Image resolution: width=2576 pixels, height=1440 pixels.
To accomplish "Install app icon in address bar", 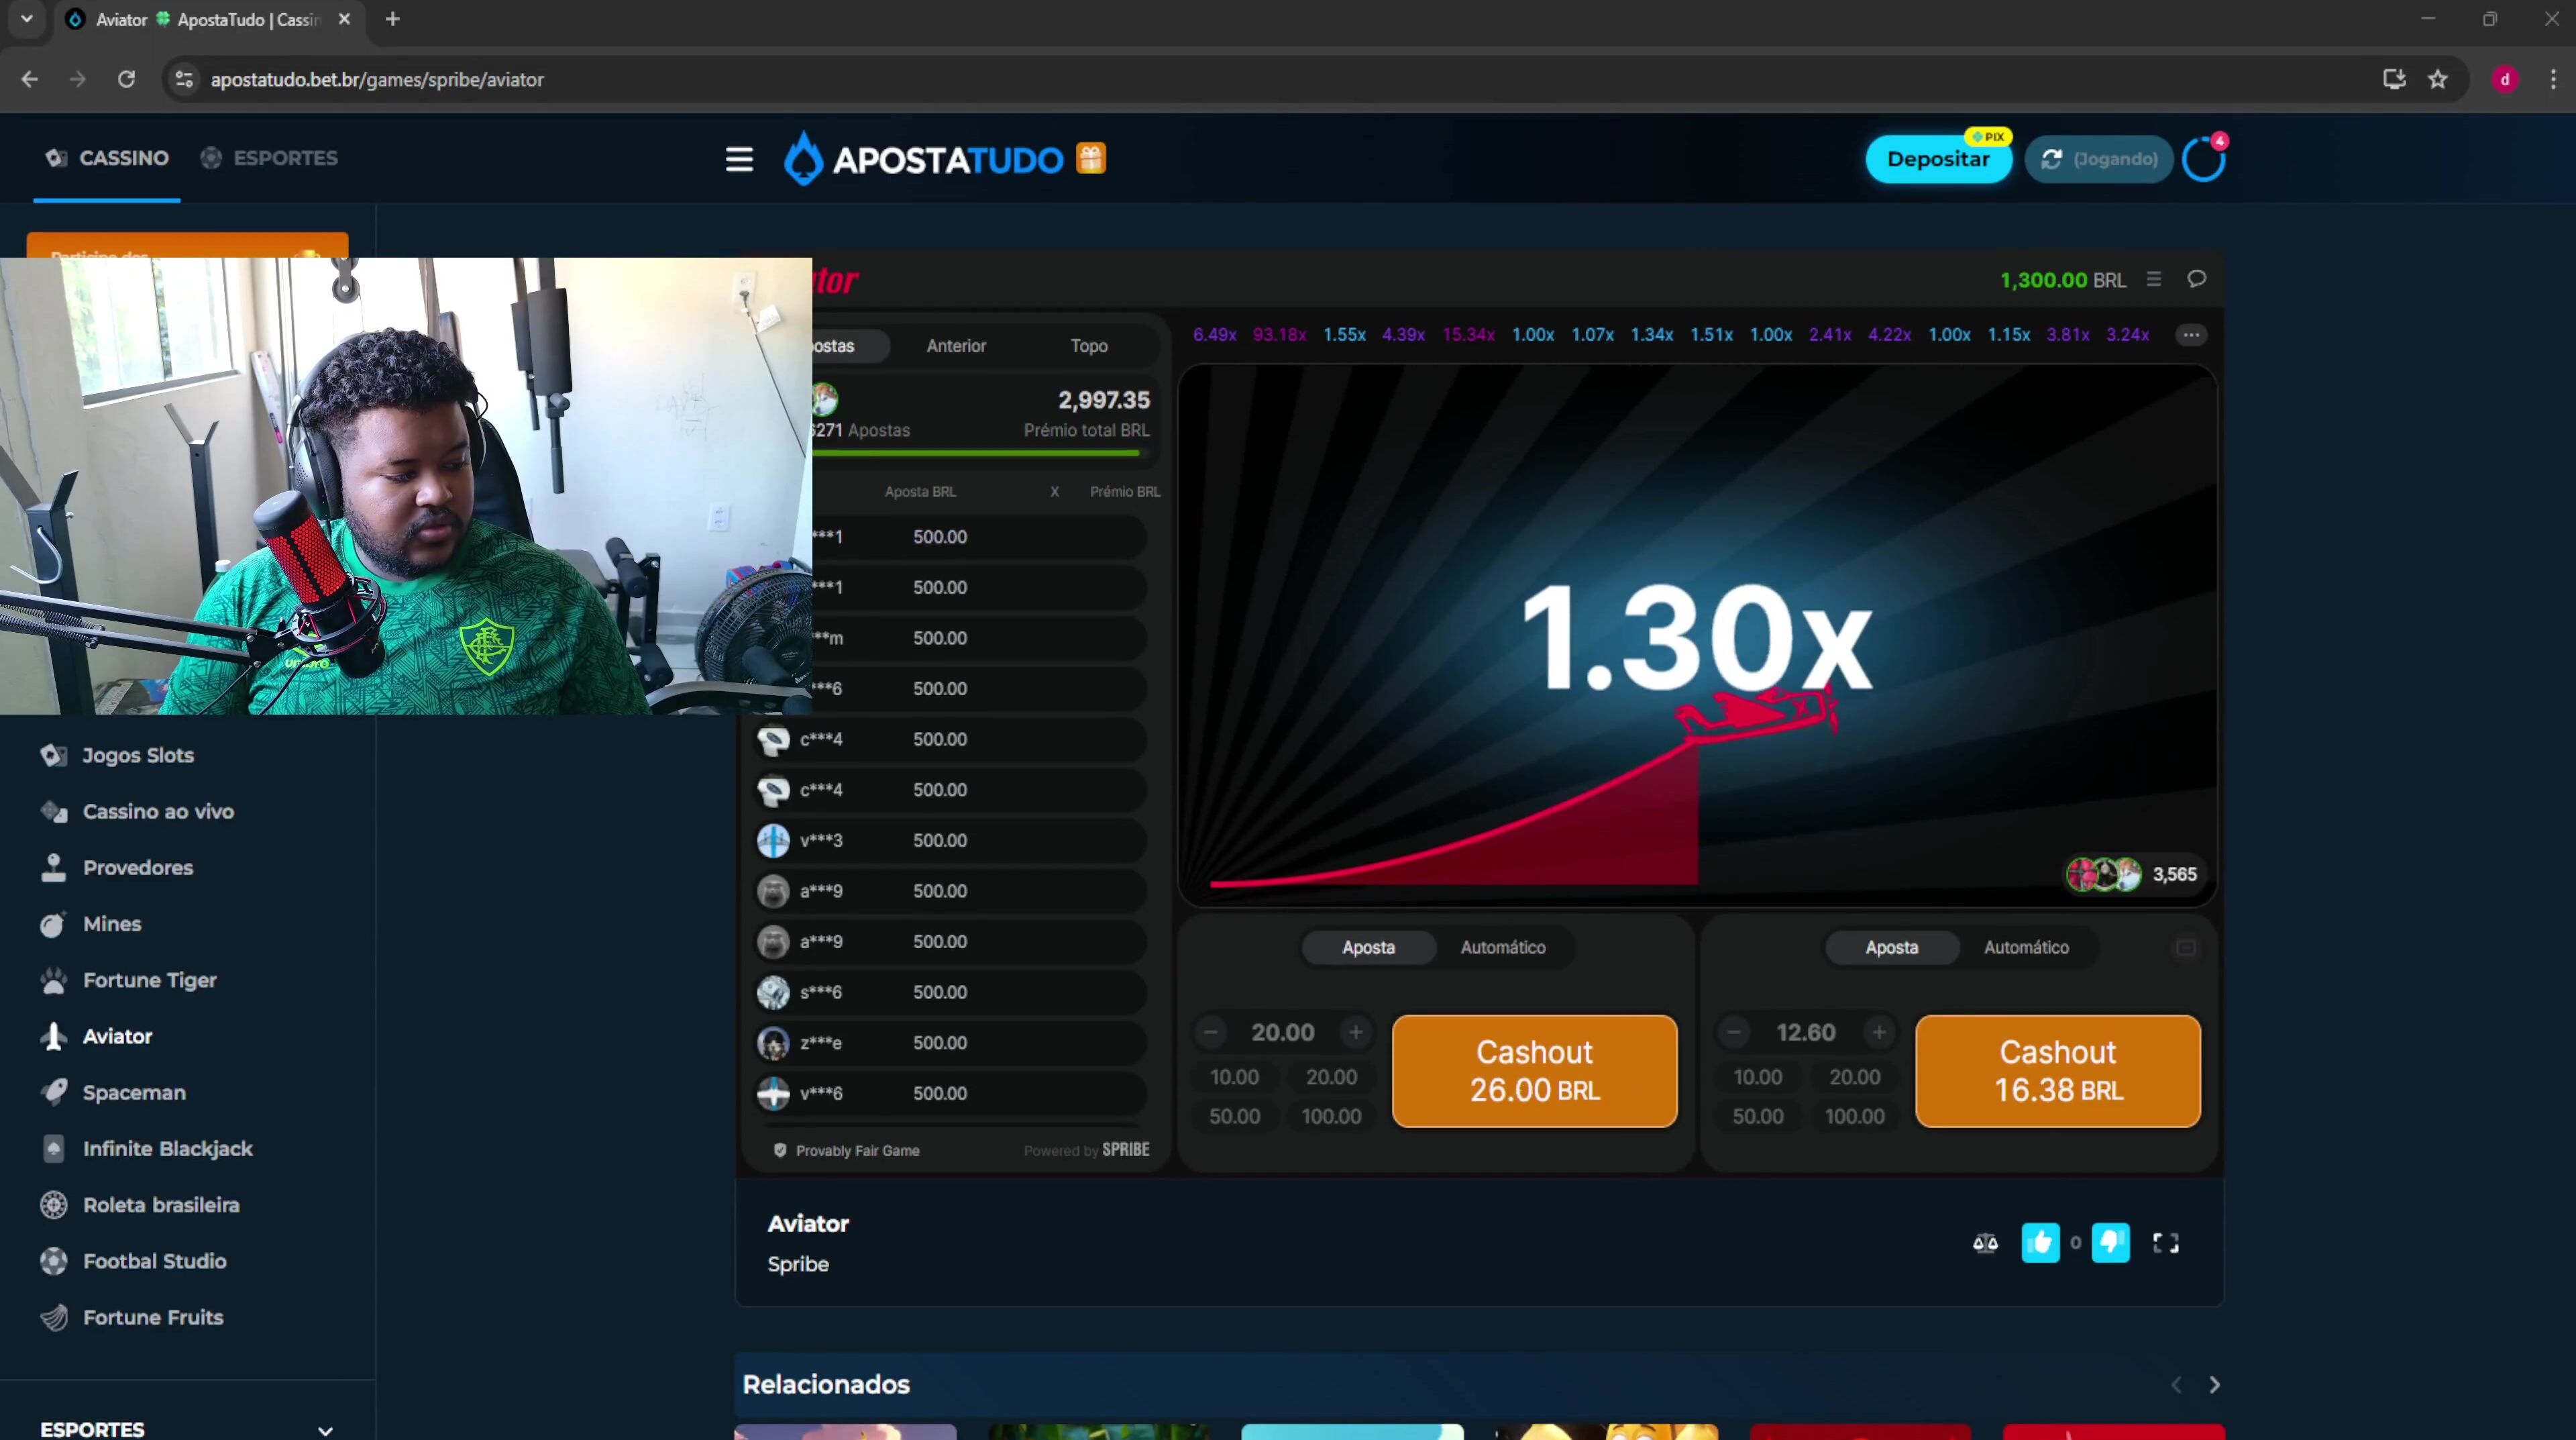I will [2394, 79].
